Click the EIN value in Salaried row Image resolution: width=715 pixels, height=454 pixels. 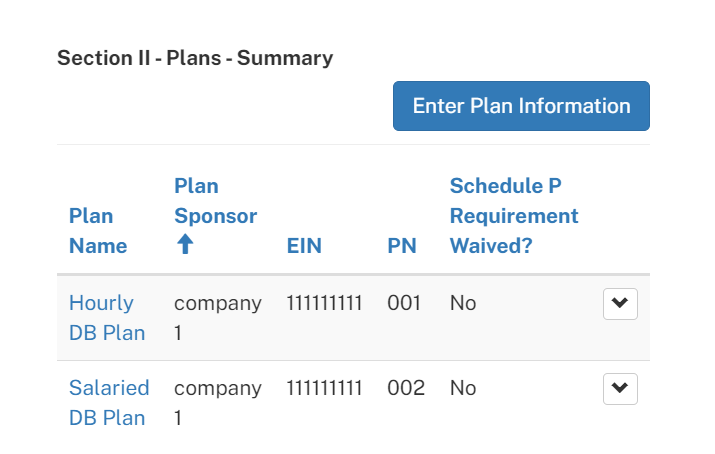pos(324,388)
